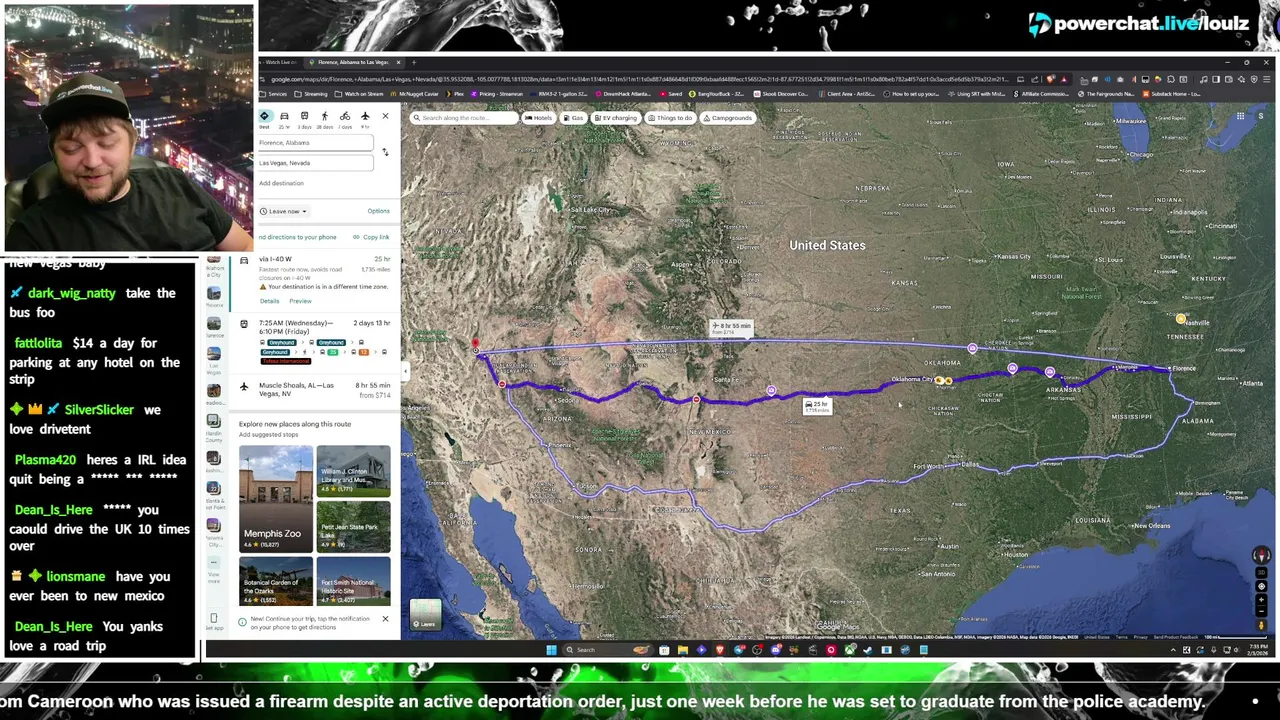Click the browser address bar URL

pyautogui.click(x=640, y=79)
